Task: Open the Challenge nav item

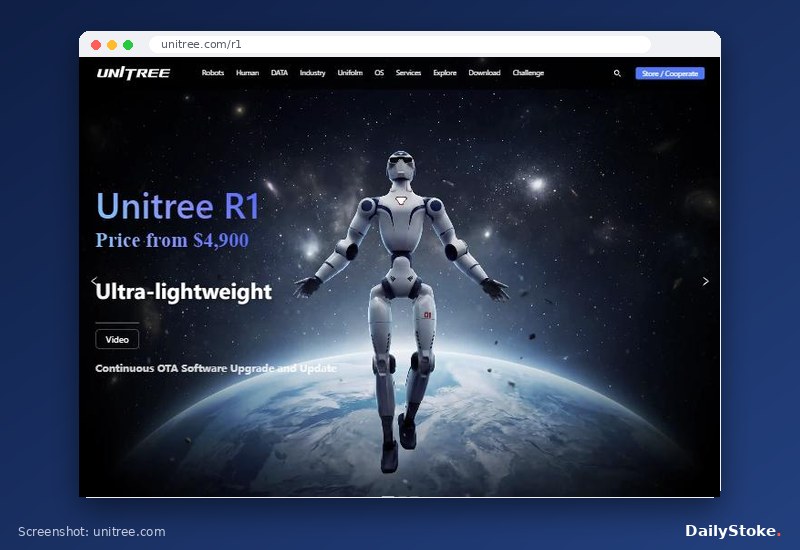Action: (x=528, y=73)
